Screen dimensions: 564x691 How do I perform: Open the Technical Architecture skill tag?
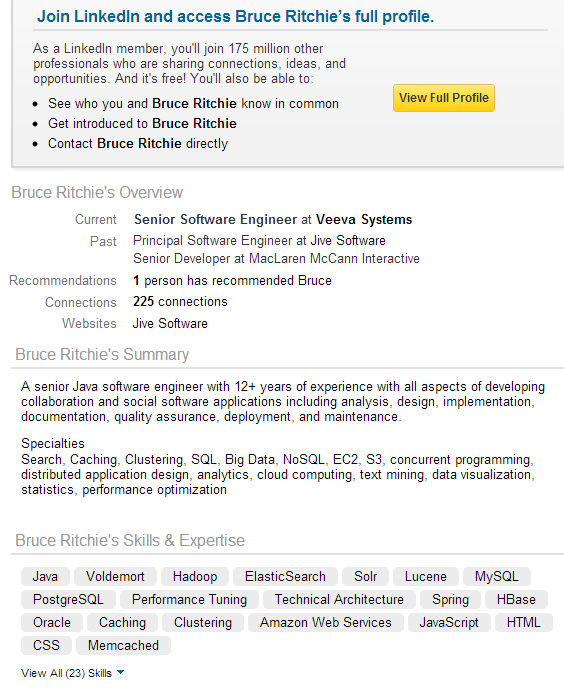pos(339,599)
